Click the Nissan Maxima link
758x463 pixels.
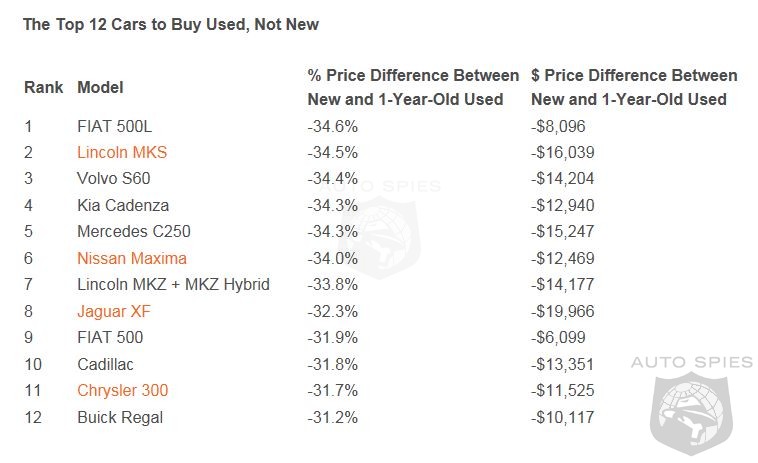coord(132,258)
